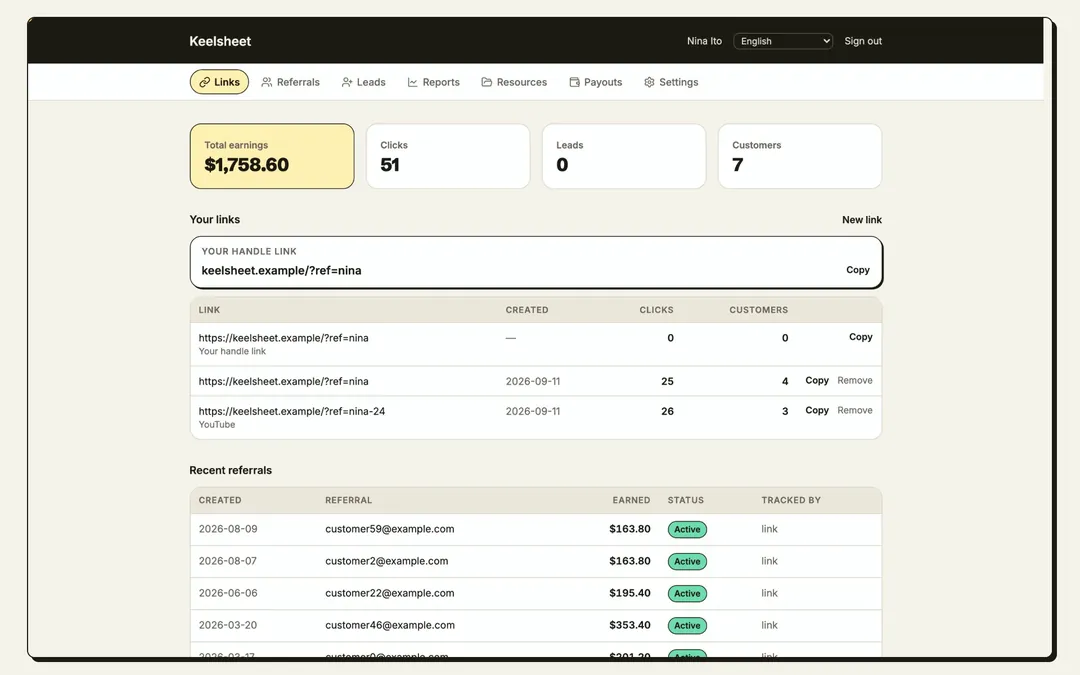Click link https://keelsheet.example/?ref=nina-24
This screenshot has height=675, width=1080.
point(291,411)
